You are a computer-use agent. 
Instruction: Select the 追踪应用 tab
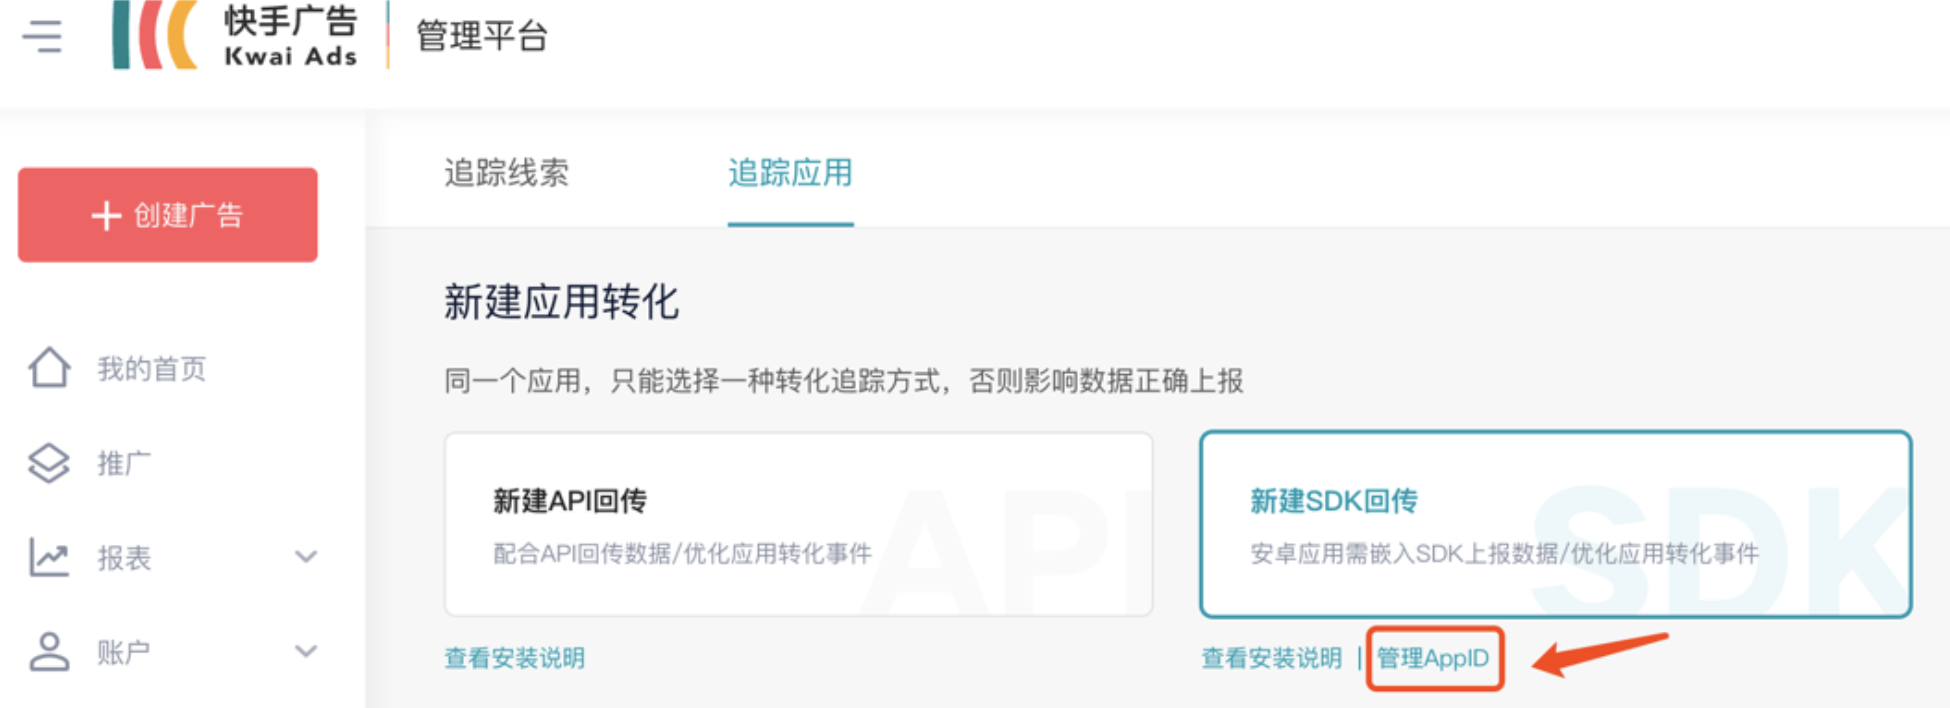pos(790,173)
